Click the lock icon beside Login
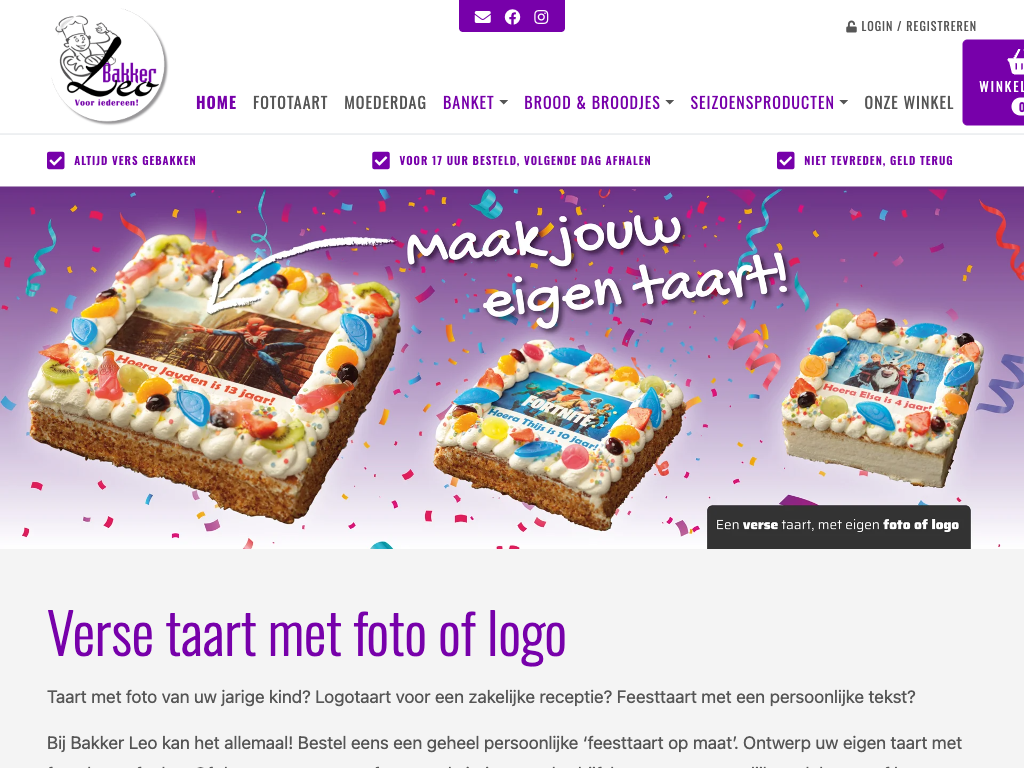 coord(852,27)
